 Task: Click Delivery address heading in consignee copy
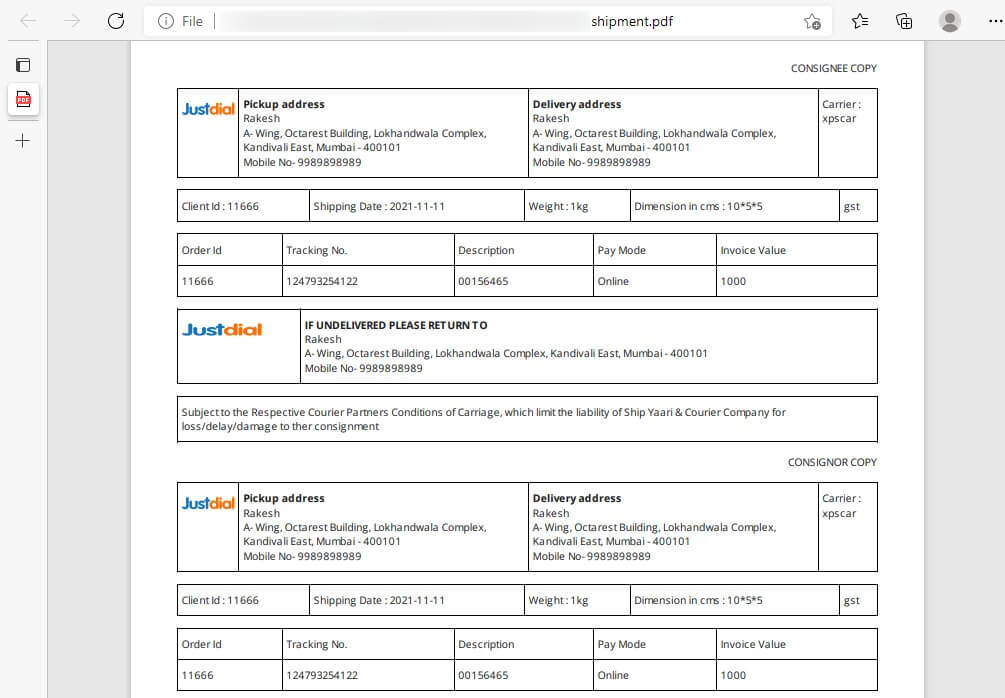[x=577, y=104]
